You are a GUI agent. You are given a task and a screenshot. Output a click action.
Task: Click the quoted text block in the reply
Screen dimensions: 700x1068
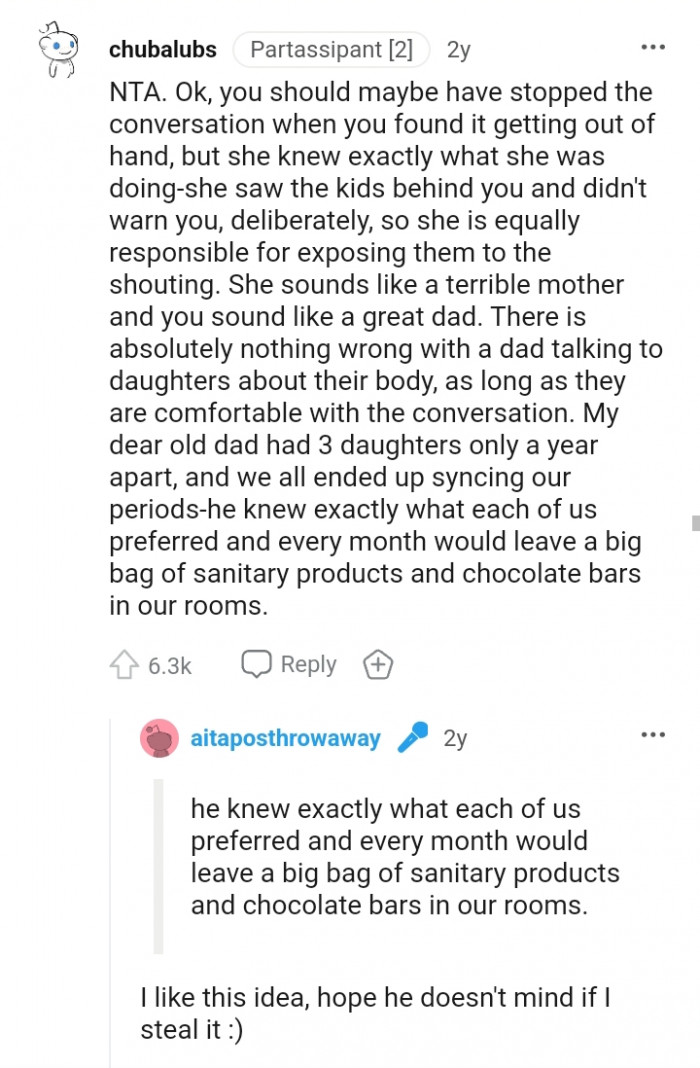tap(404, 857)
